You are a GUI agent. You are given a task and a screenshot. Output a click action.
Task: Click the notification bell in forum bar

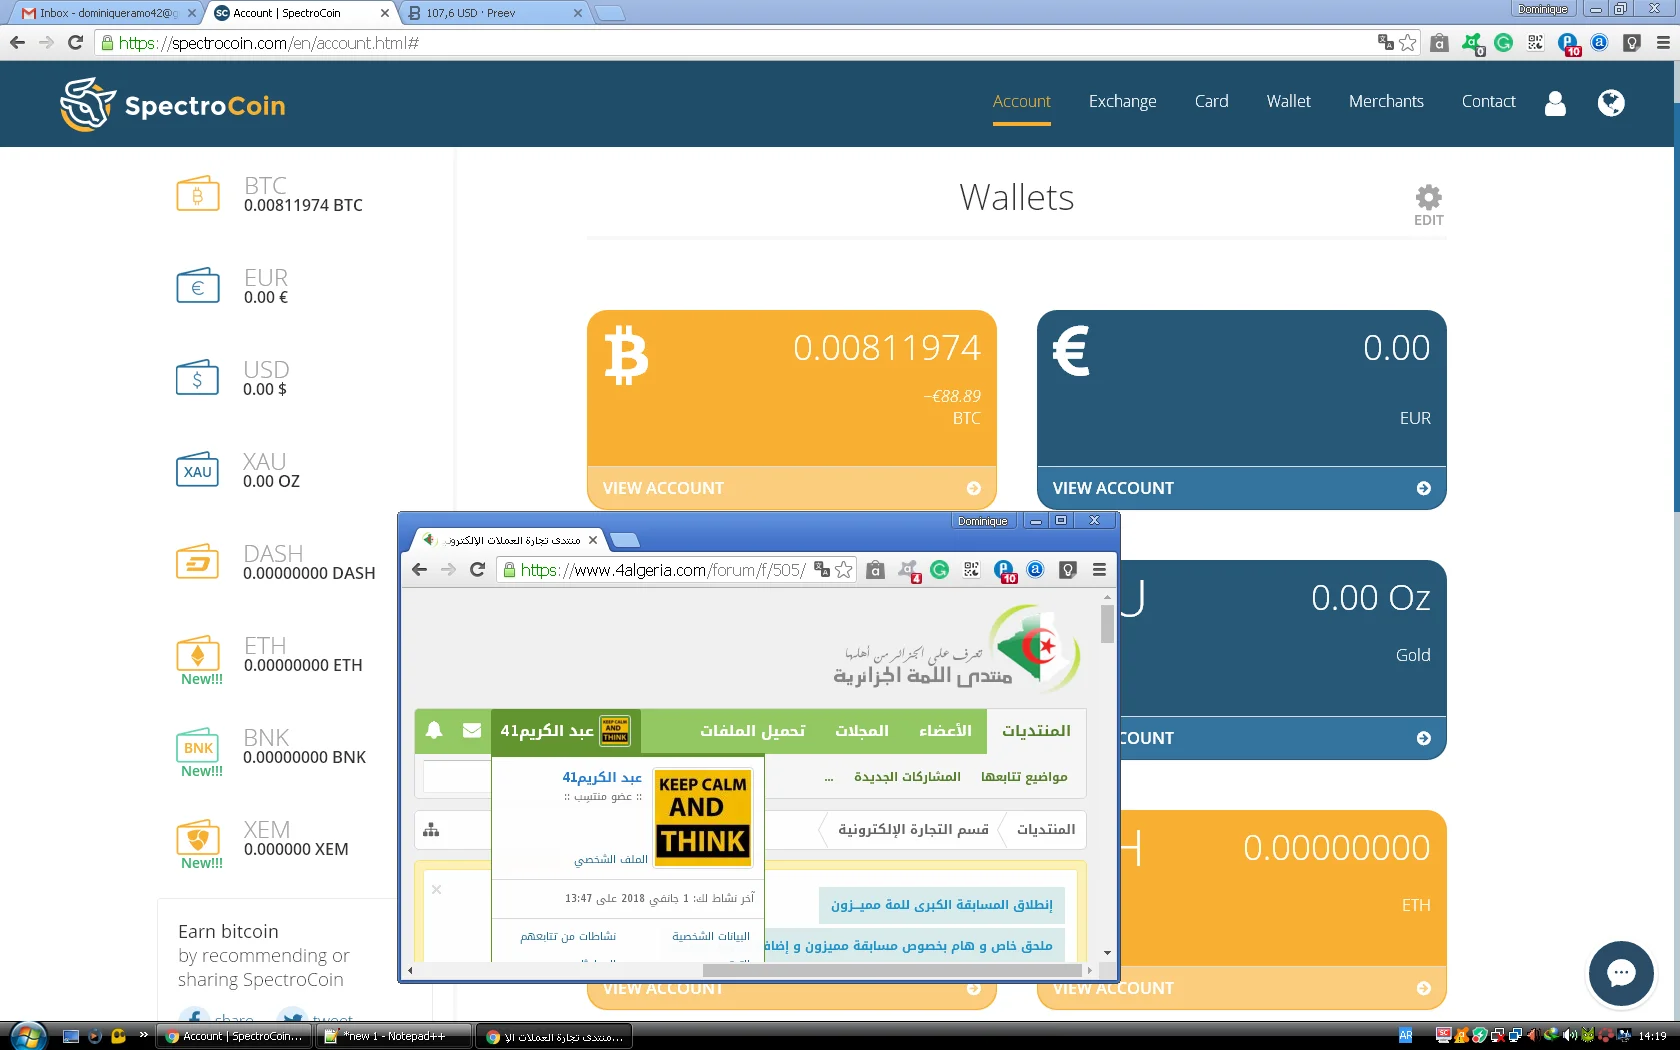click(434, 731)
